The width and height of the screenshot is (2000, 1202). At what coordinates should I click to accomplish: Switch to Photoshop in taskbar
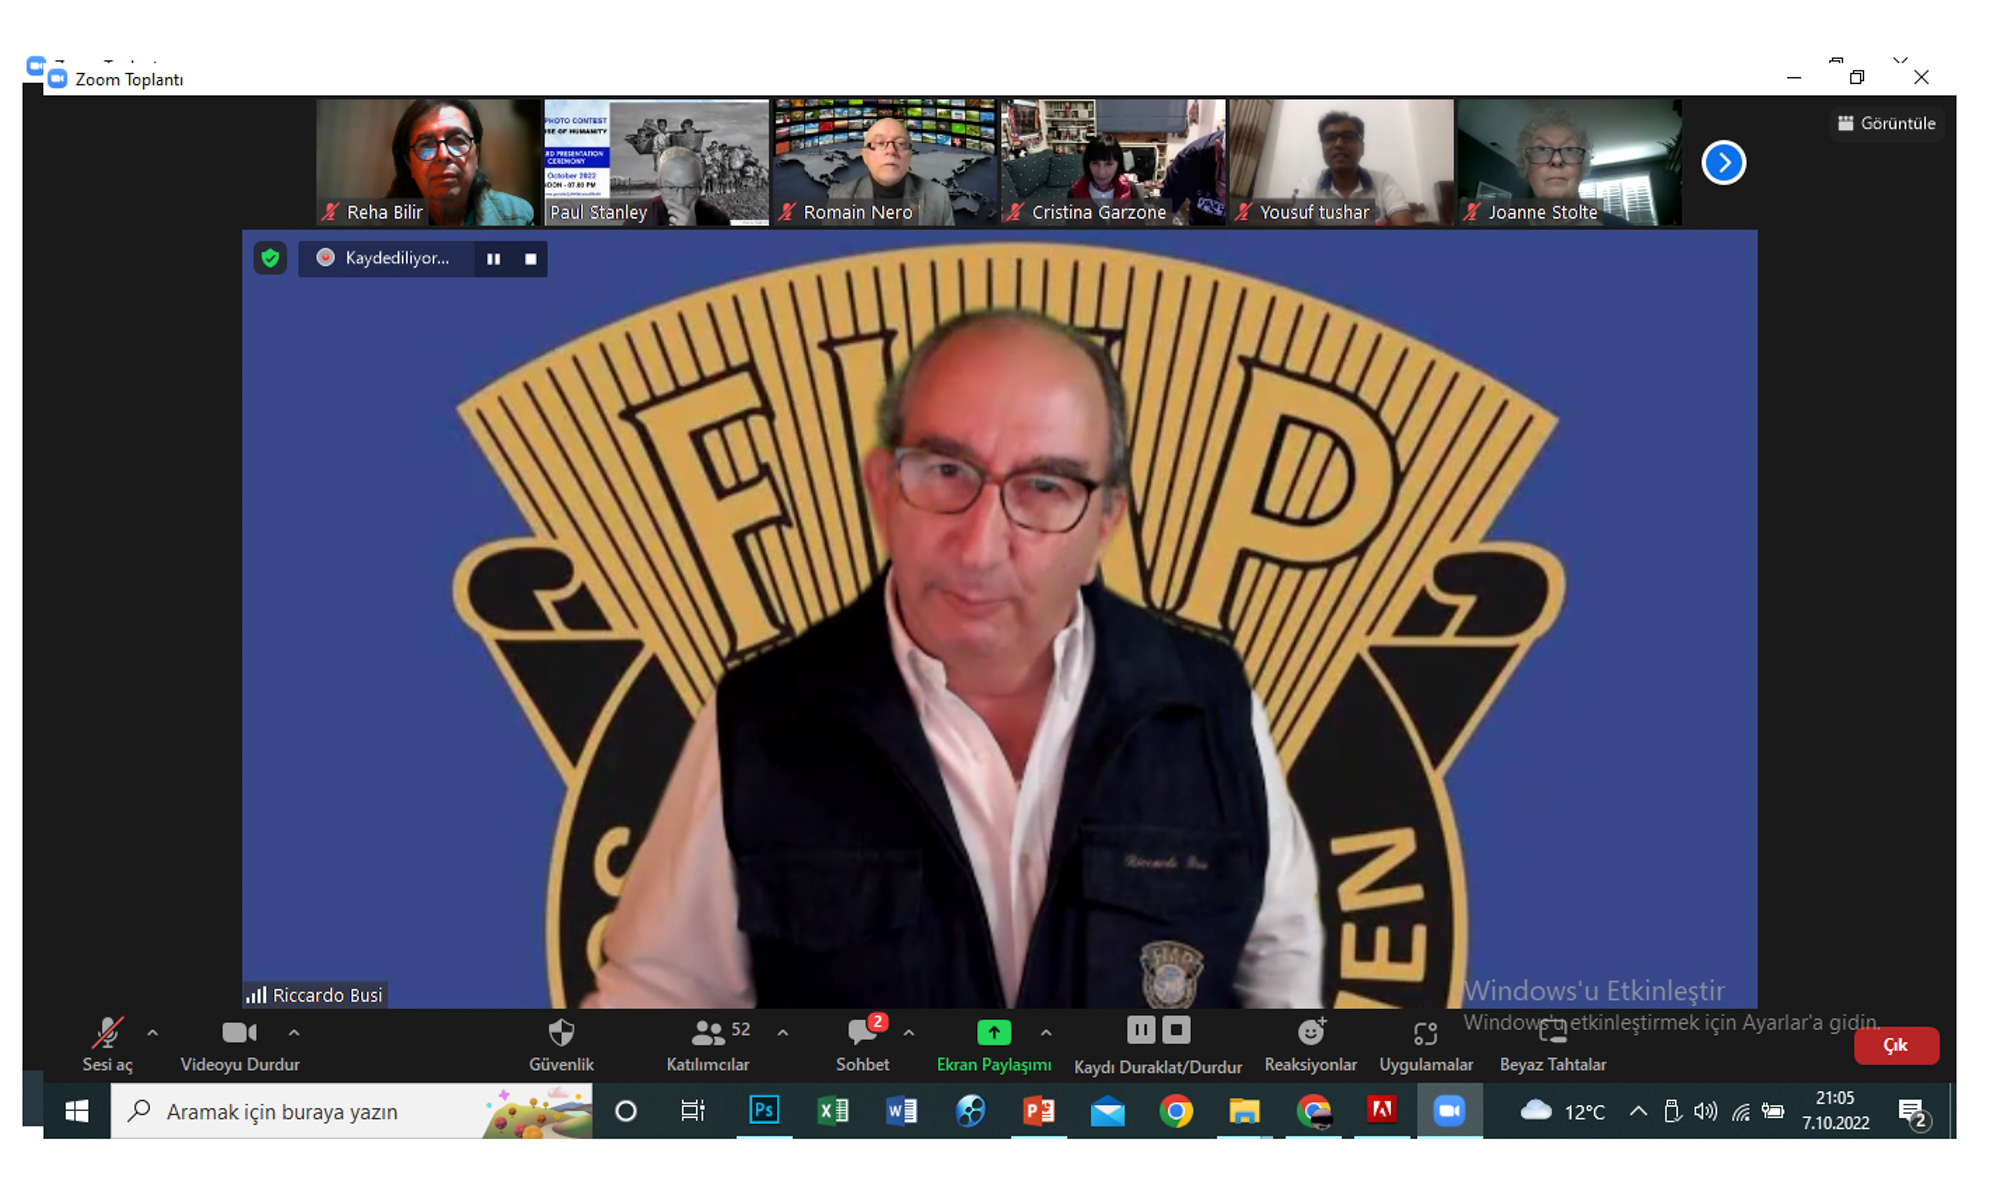point(764,1111)
